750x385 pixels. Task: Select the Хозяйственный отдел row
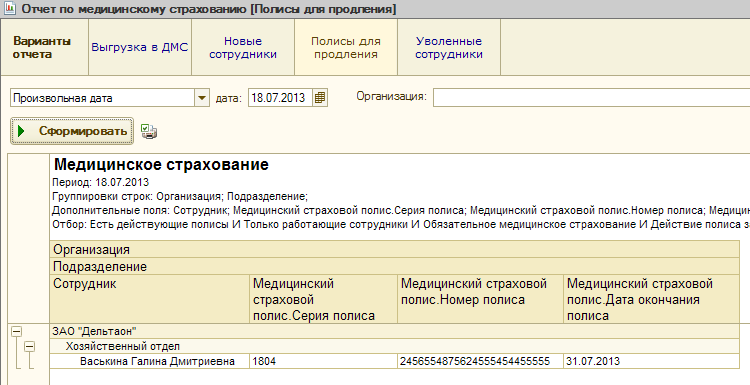(x=395, y=346)
